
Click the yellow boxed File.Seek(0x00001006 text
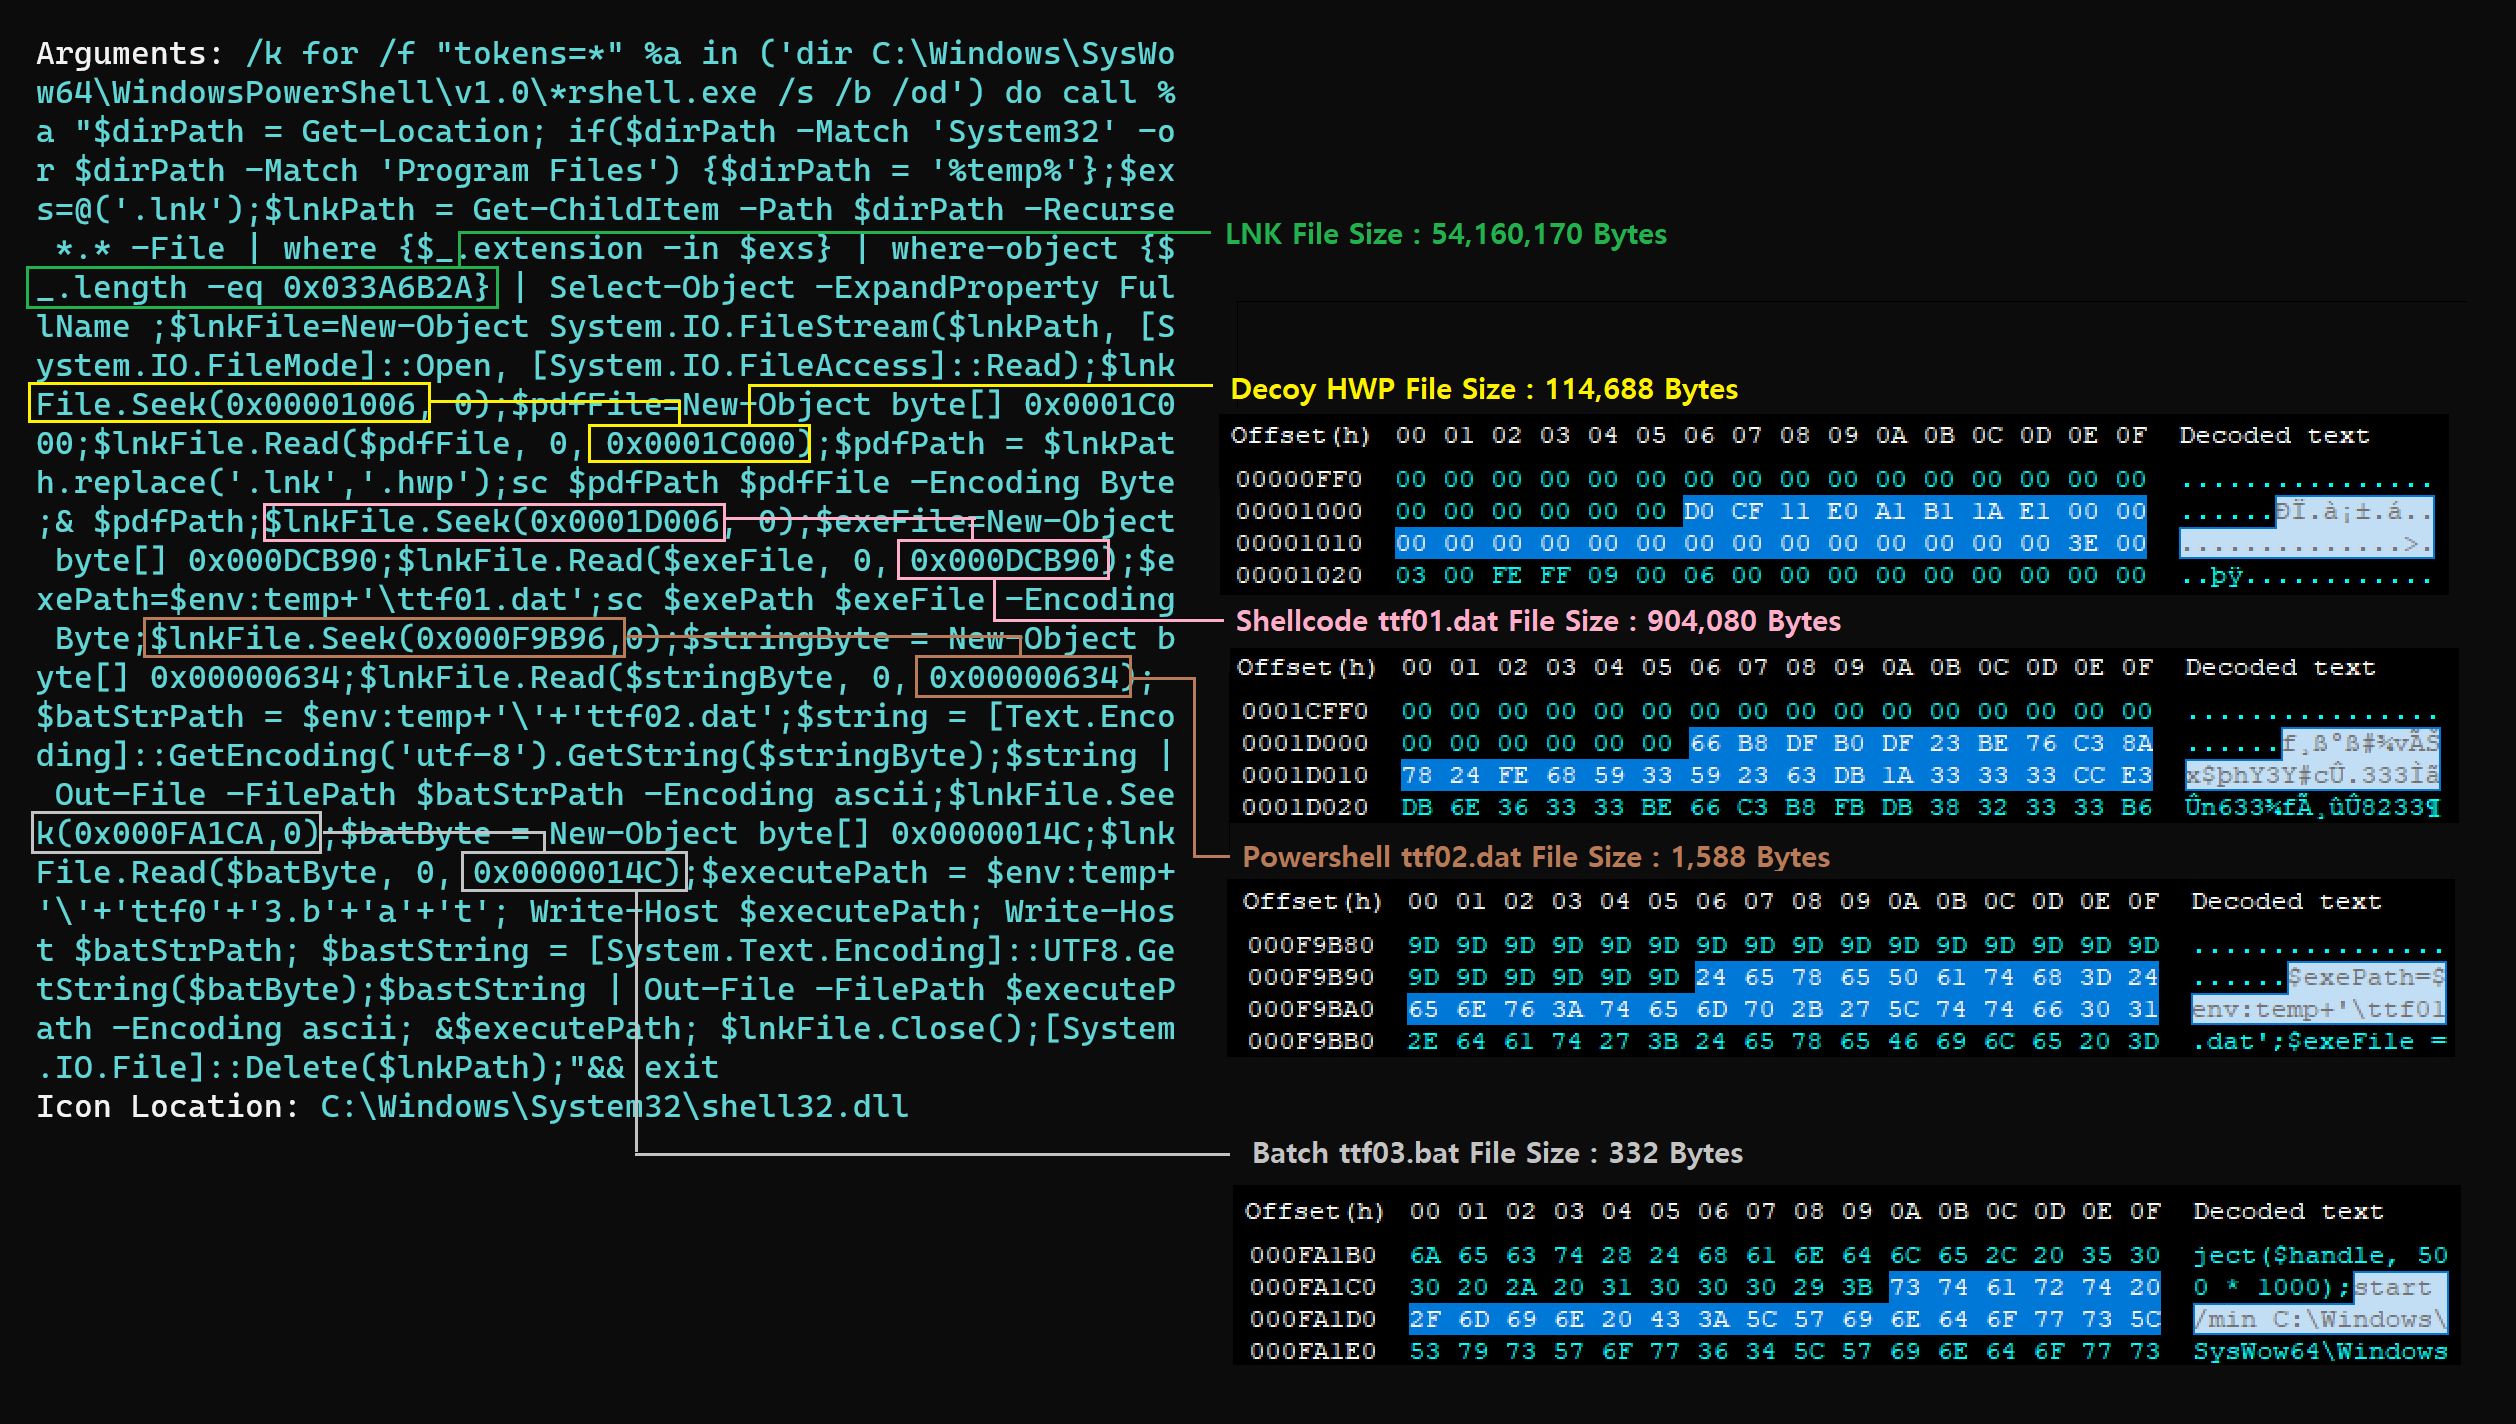click(x=228, y=404)
